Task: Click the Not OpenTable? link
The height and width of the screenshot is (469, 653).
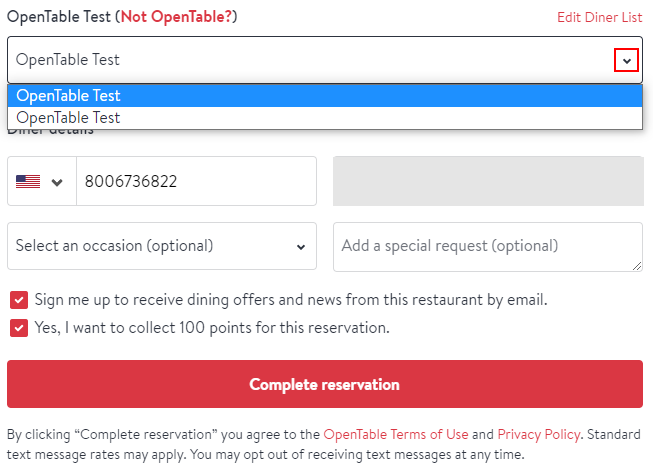Action: click(x=176, y=17)
